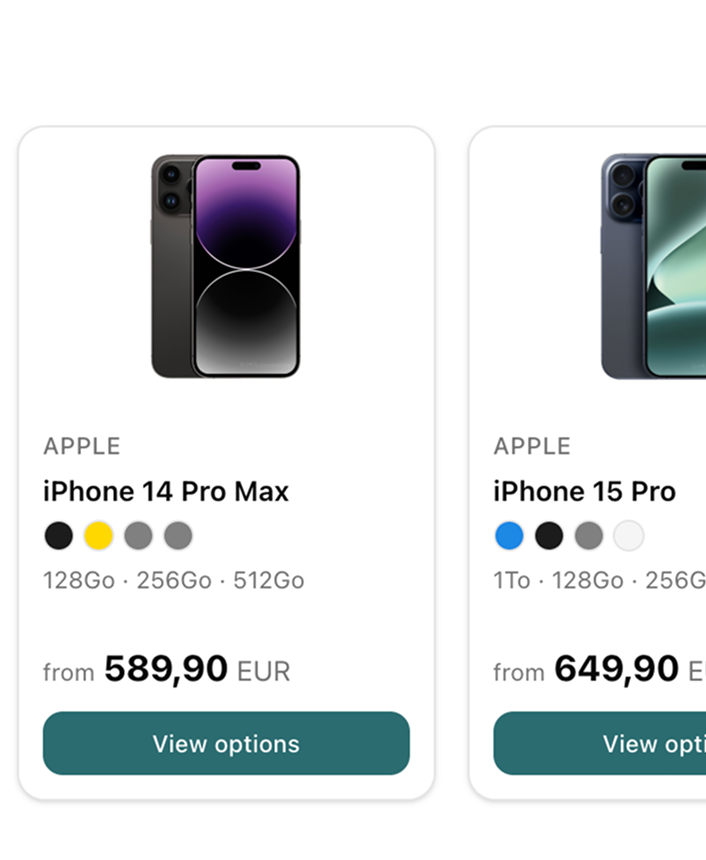Click the iPhone 14 Pro Max product image
706x860 pixels.
(226, 266)
